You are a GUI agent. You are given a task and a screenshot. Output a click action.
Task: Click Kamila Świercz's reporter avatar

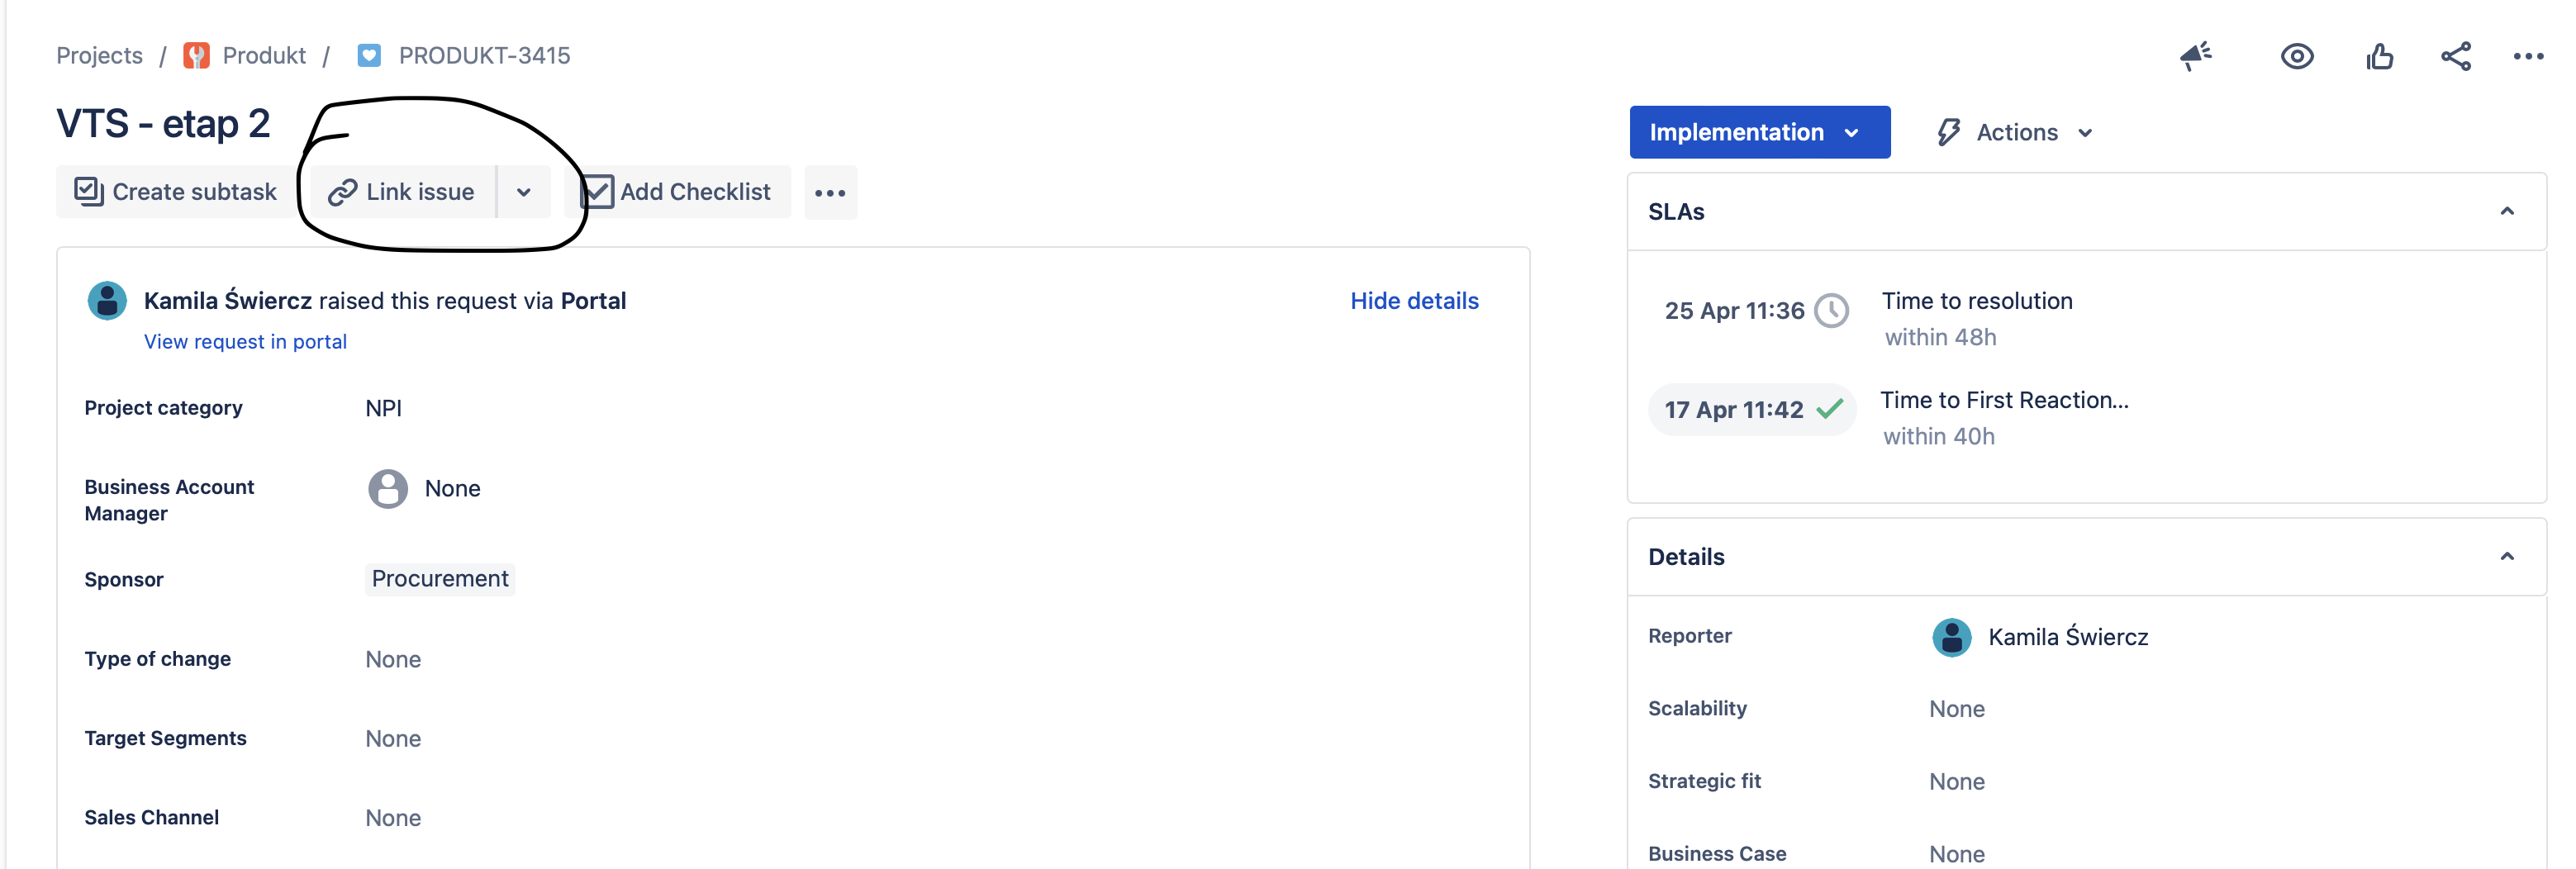[1950, 637]
